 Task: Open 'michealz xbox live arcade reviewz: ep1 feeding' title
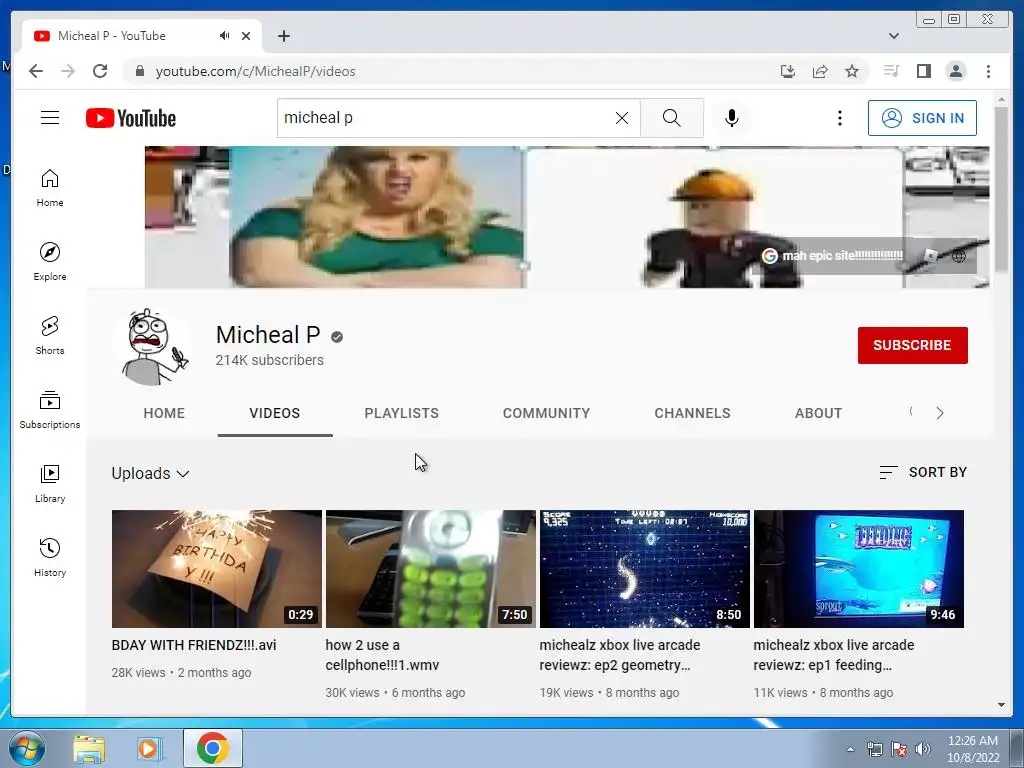click(x=833, y=655)
